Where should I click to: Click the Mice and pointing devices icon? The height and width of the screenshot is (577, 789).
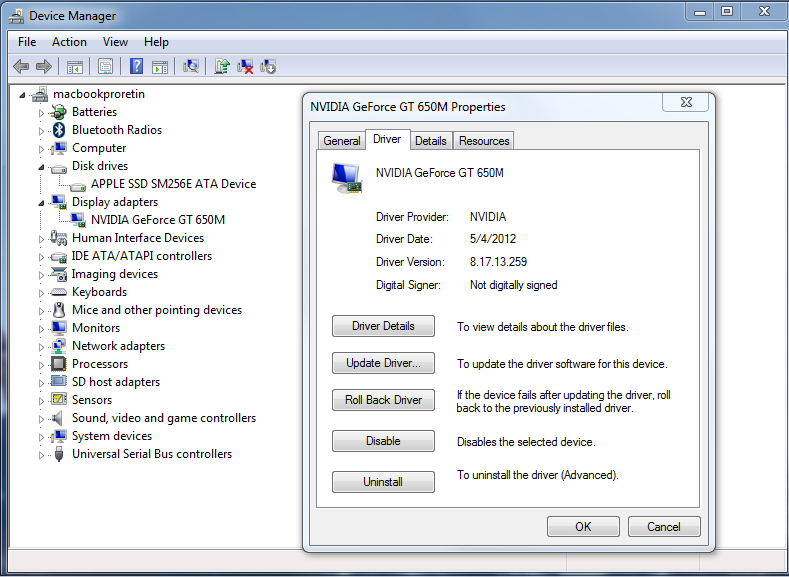(x=59, y=310)
